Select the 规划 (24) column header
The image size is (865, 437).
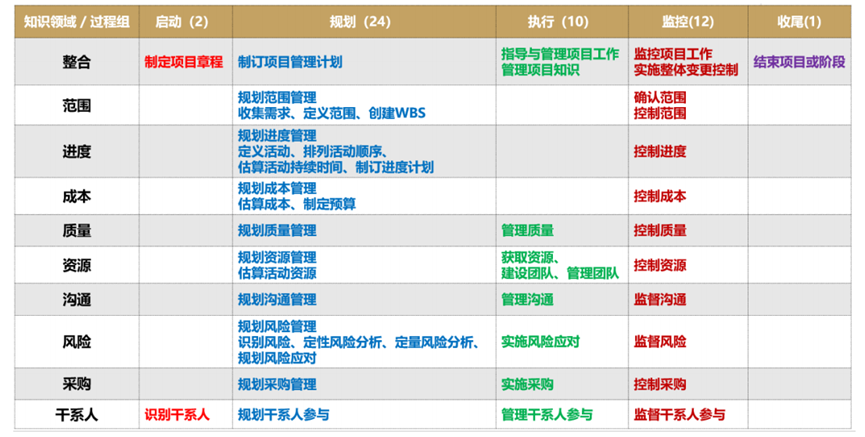pos(363,21)
